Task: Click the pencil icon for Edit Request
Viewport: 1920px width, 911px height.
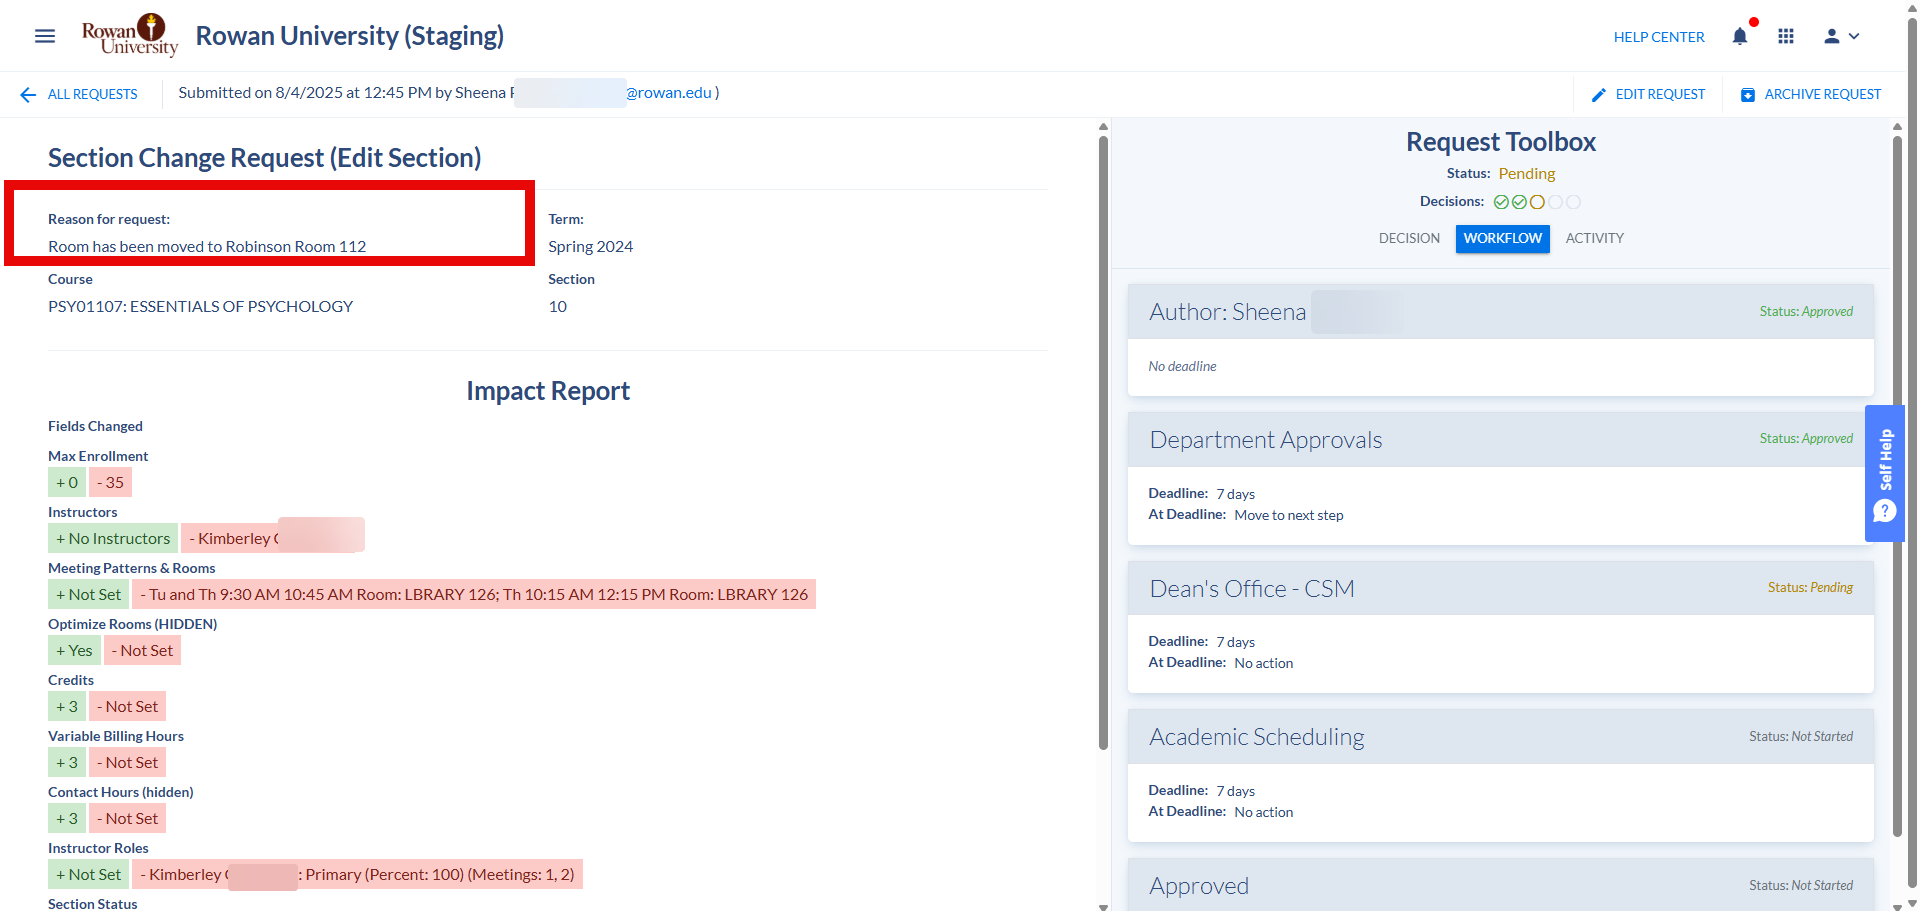Action: [x=1599, y=95]
